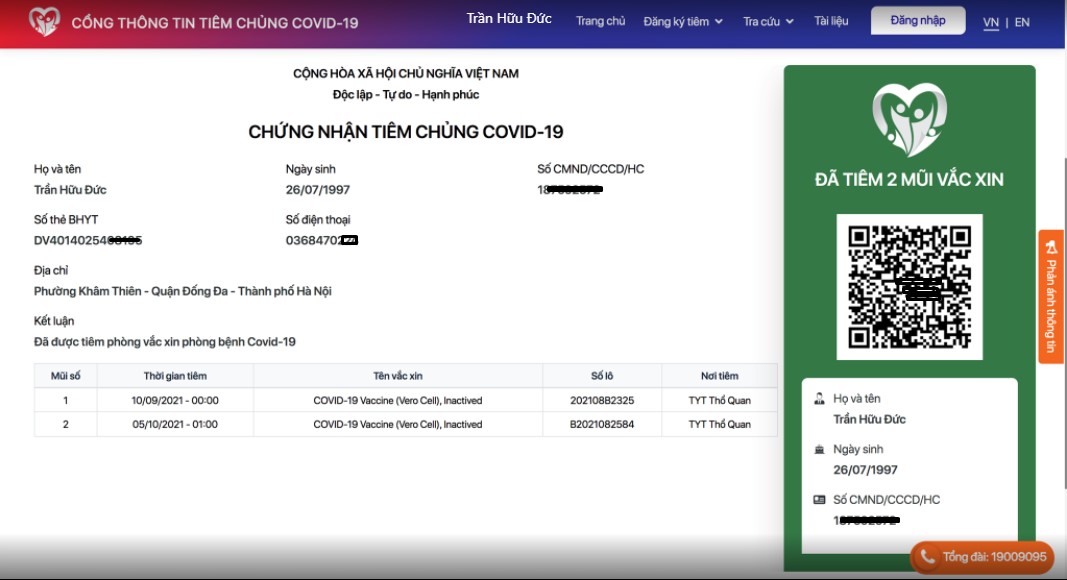Click the heart logo in the header
This screenshot has height=580, width=1067.
click(43, 21)
